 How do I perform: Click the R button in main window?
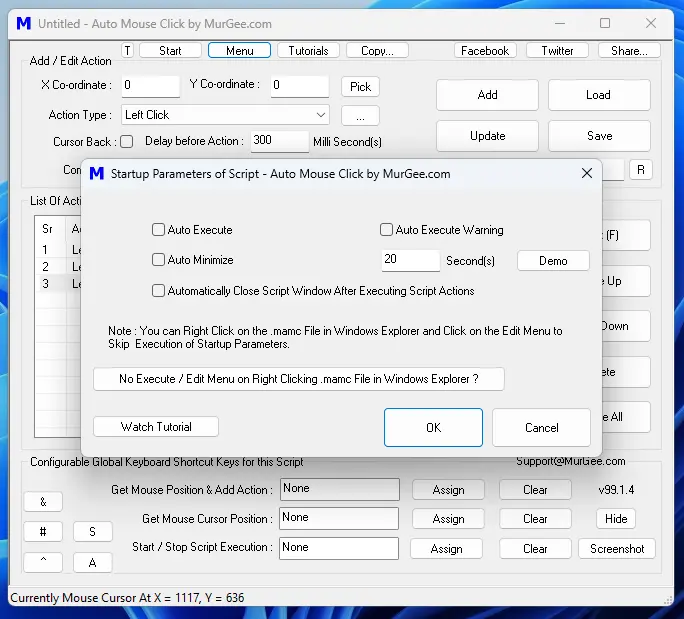[x=641, y=169]
